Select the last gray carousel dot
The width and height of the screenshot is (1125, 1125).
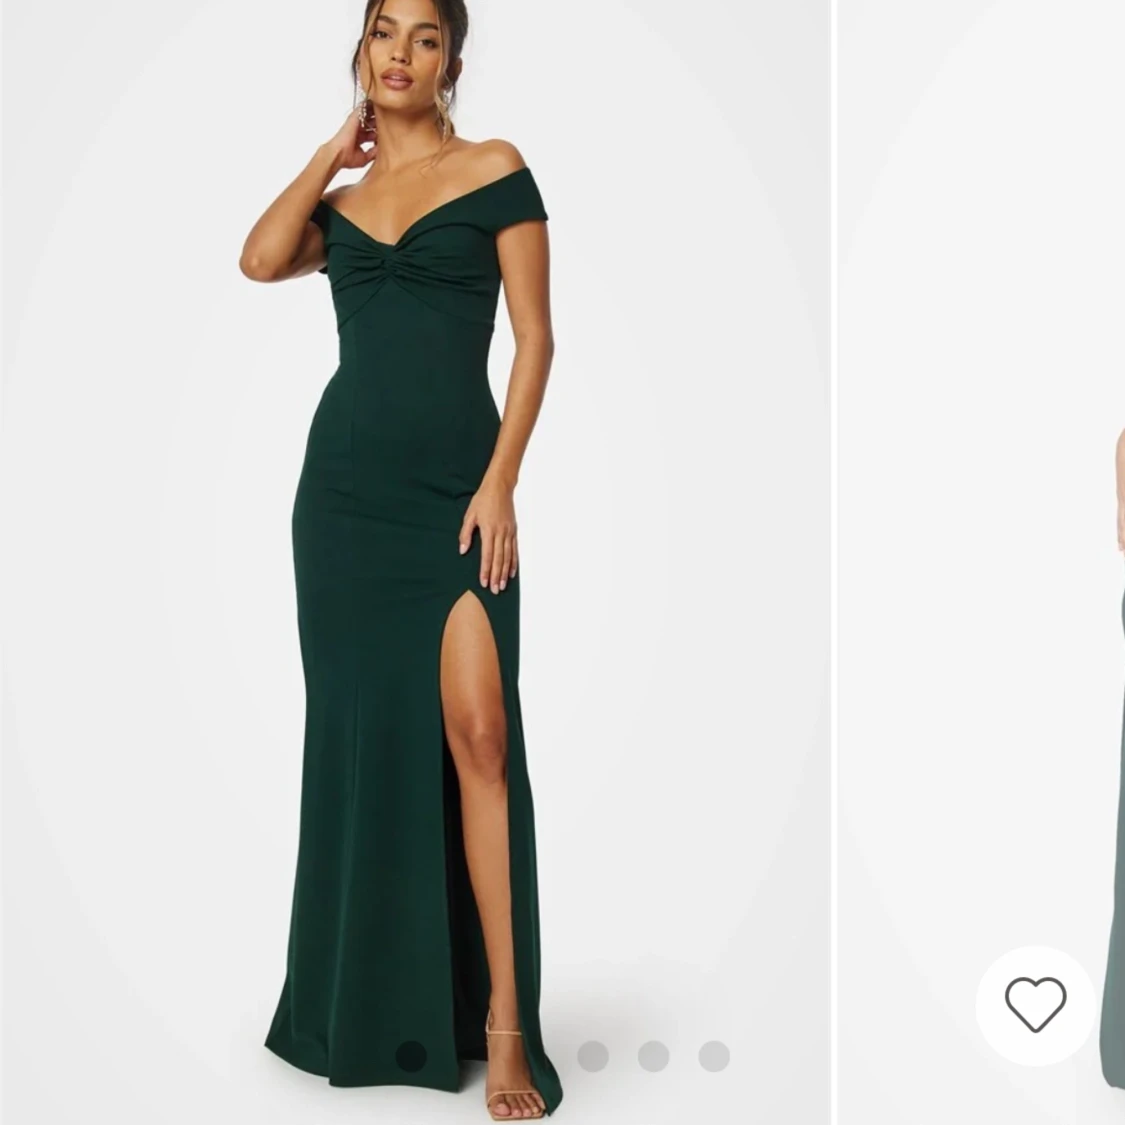(714, 1056)
